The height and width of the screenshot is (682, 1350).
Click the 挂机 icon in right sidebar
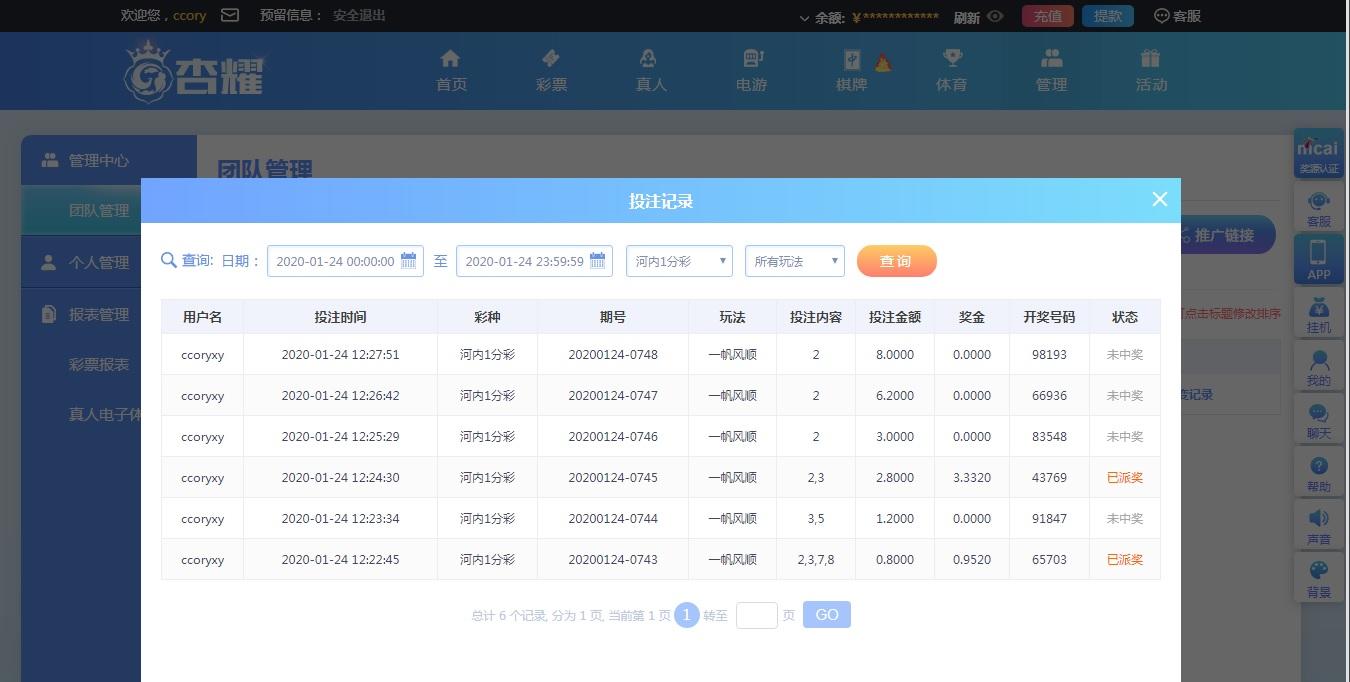pyautogui.click(x=1318, y=313)
